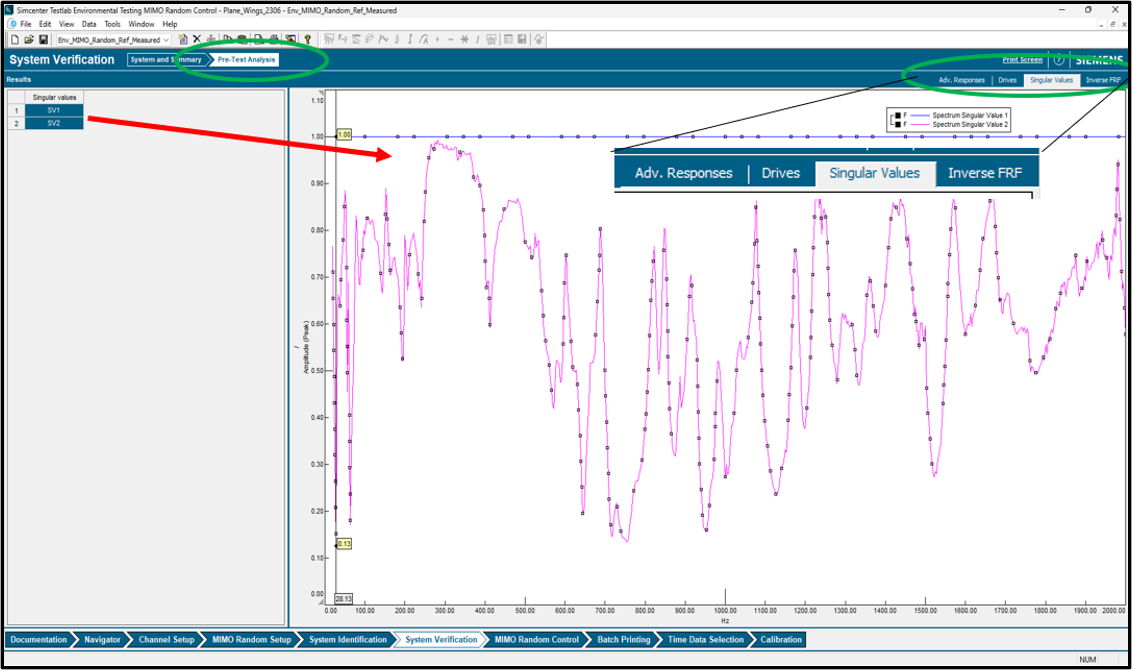
Task: Click the 1.00 cursor value label on plot
Action: (344, 134)
